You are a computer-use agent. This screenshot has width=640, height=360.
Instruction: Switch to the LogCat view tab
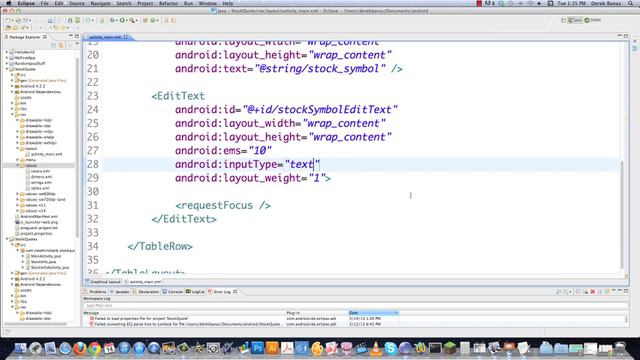coord(196,292)
